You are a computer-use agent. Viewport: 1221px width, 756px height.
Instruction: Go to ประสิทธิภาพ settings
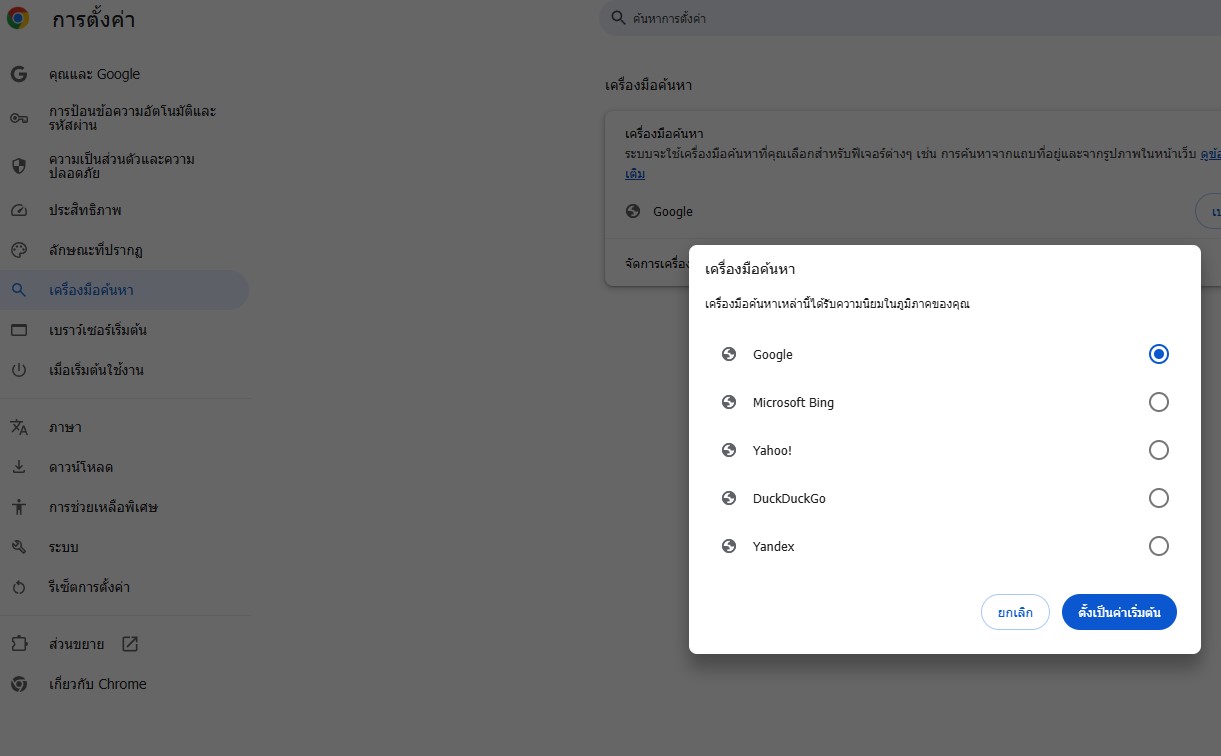pyautogui.click(x=124, y=211)
